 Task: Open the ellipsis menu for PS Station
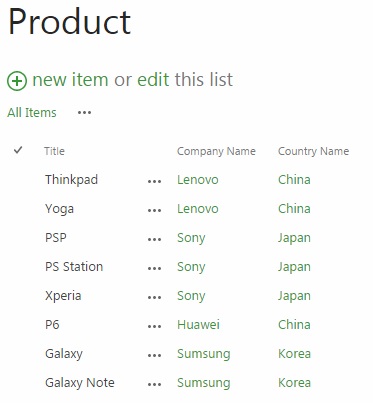pos(154,268)
